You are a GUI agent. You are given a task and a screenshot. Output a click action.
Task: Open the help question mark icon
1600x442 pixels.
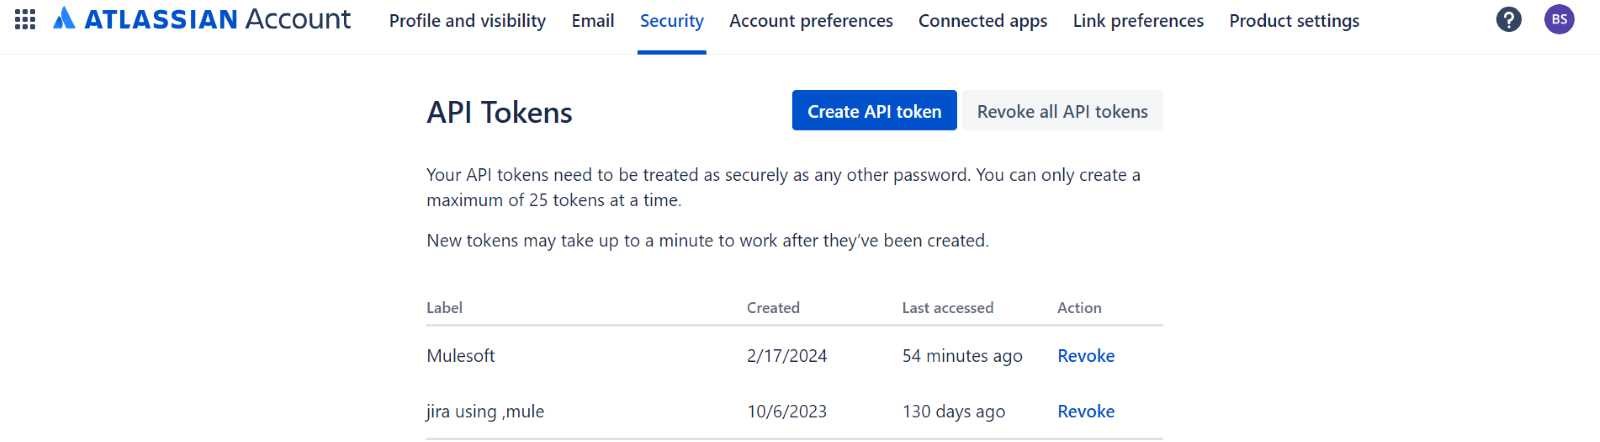coord(1508,19)
